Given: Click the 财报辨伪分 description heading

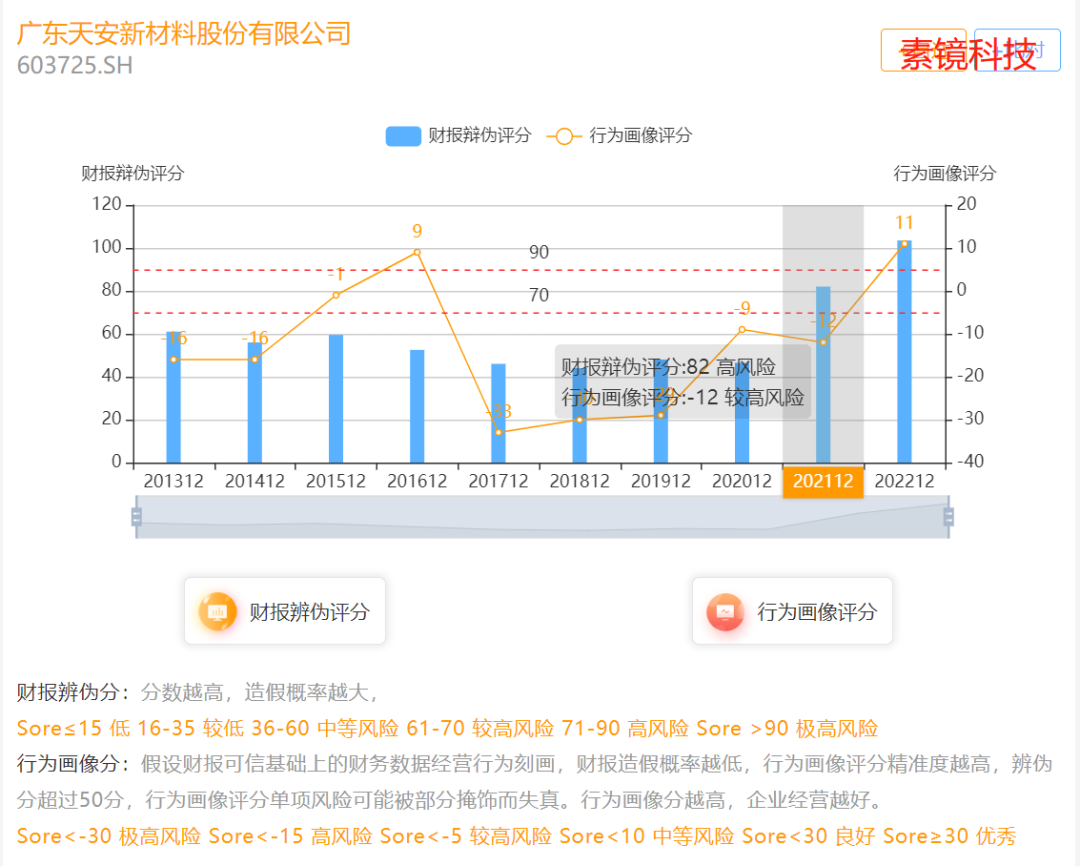Looking at the screenshot, I should coord(73,692).
